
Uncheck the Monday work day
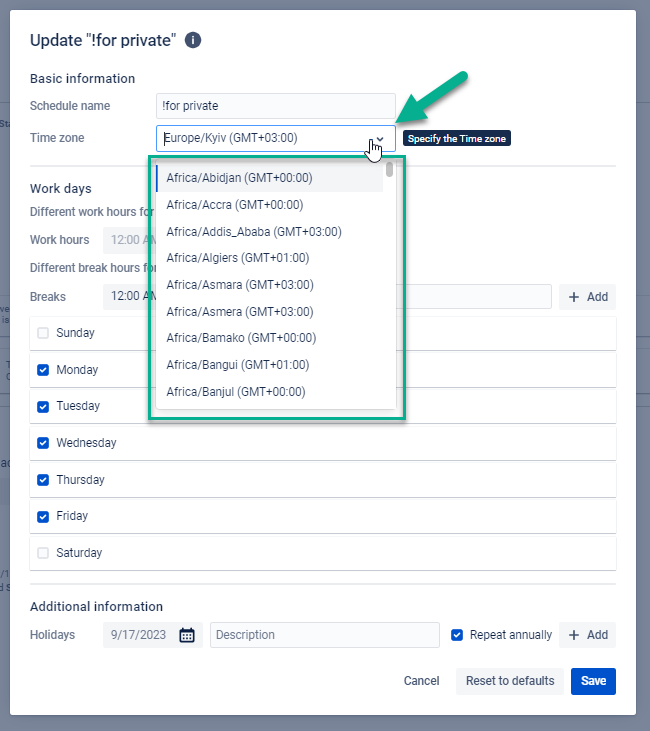coord(43,370)
